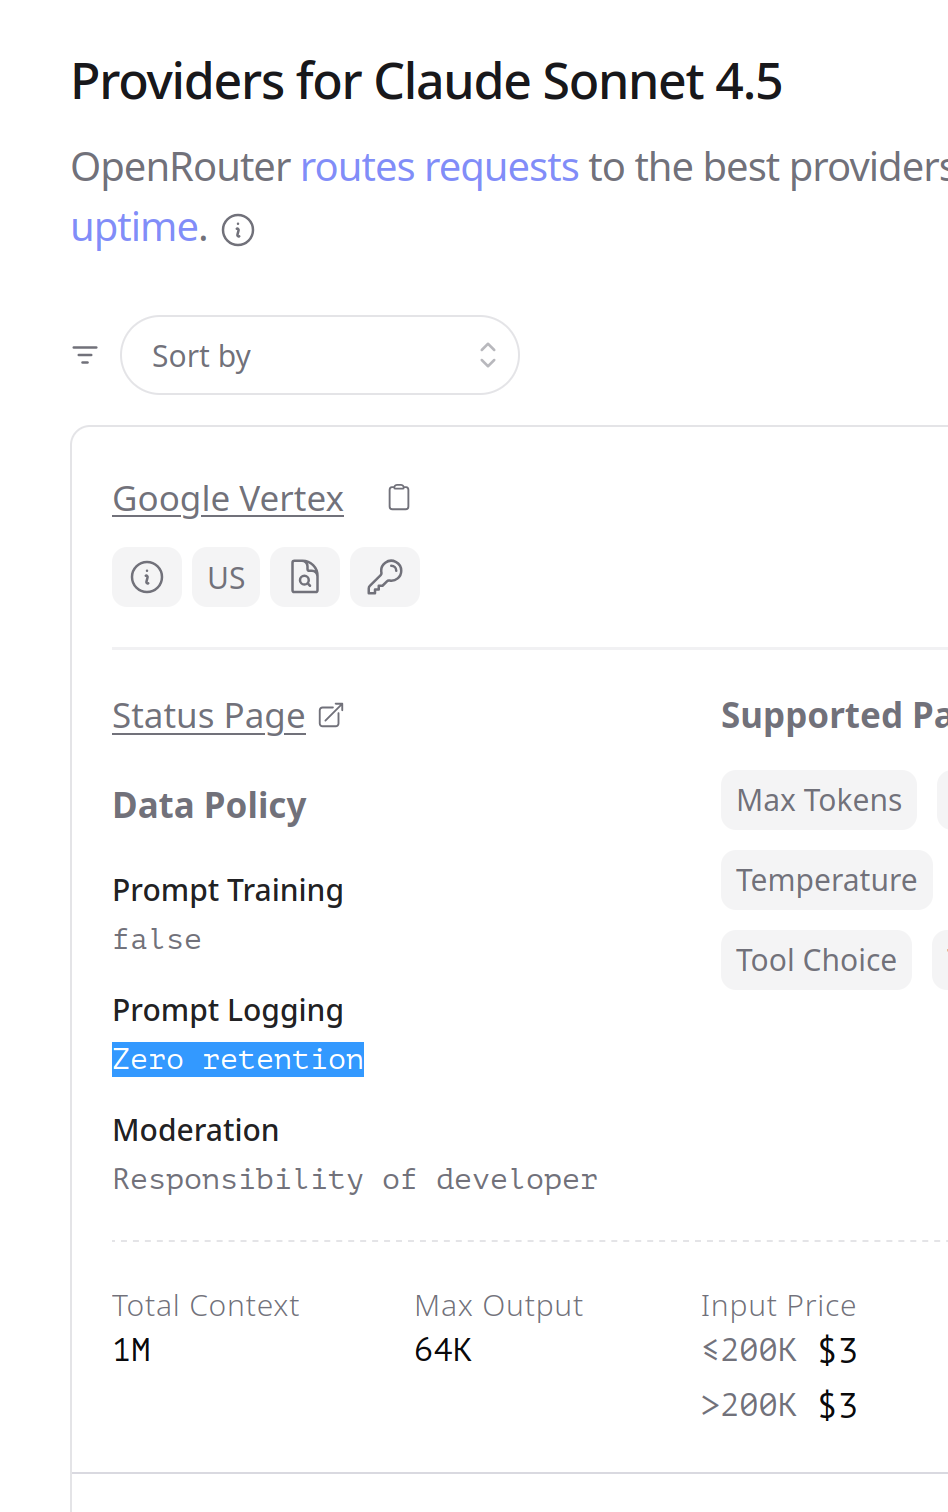The height and width of the screenshot is (1512, 948).
Task: Open the Google Vertex provider link
Action: (228, 498)
